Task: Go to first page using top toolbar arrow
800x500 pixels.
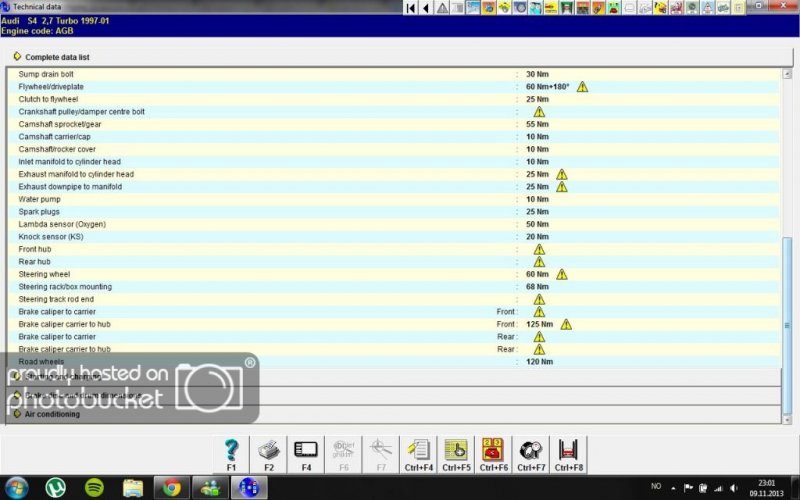Action: pos(411,8)
